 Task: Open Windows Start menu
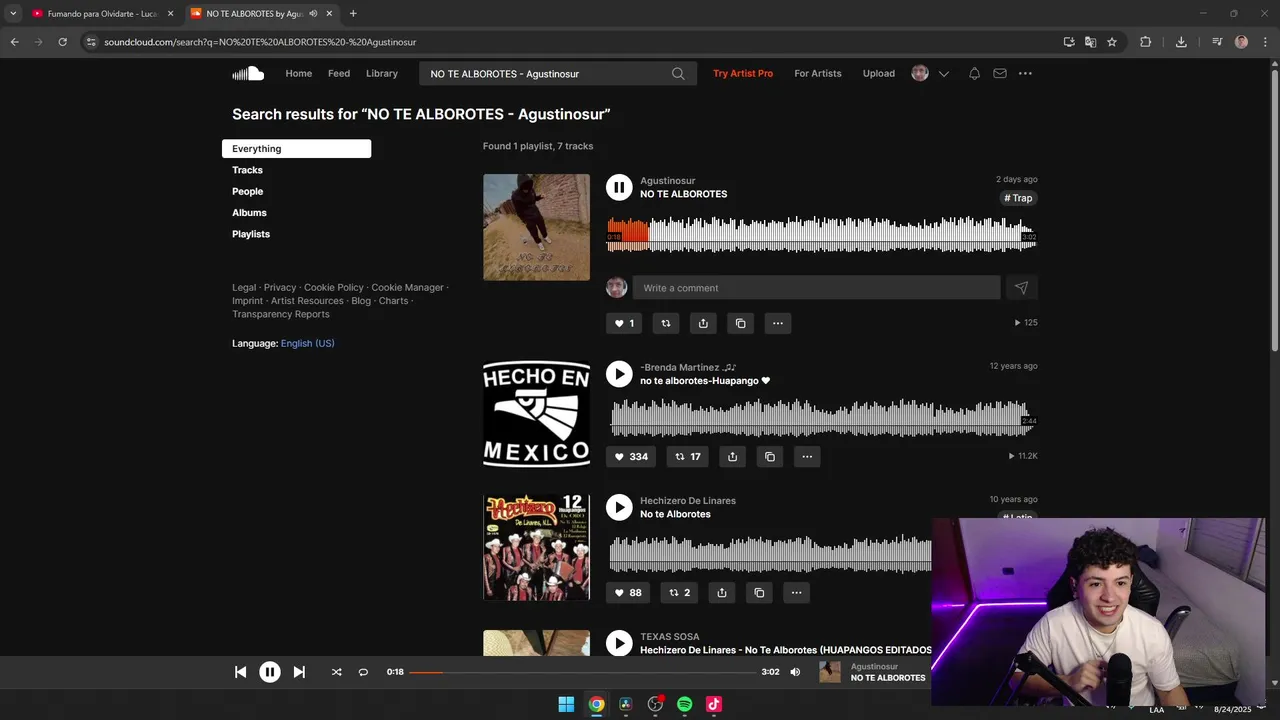(x=566, y=704)
